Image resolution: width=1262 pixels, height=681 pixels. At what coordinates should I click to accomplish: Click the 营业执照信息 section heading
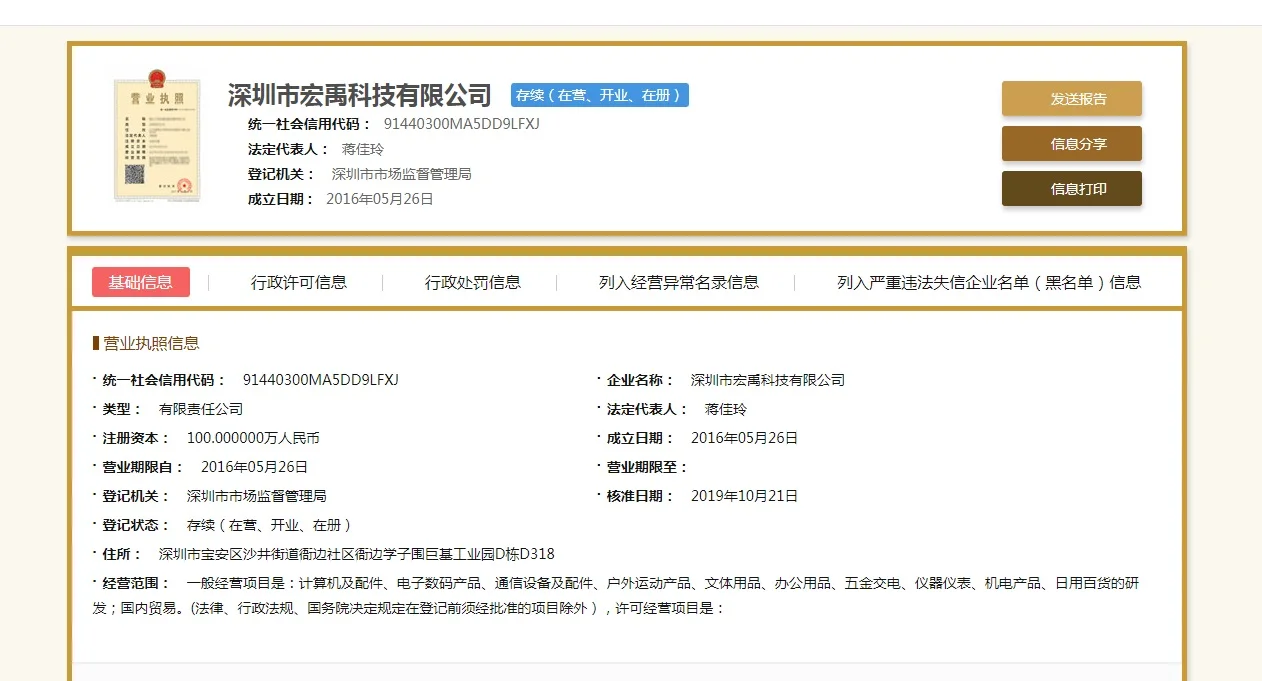coord(150,343)
